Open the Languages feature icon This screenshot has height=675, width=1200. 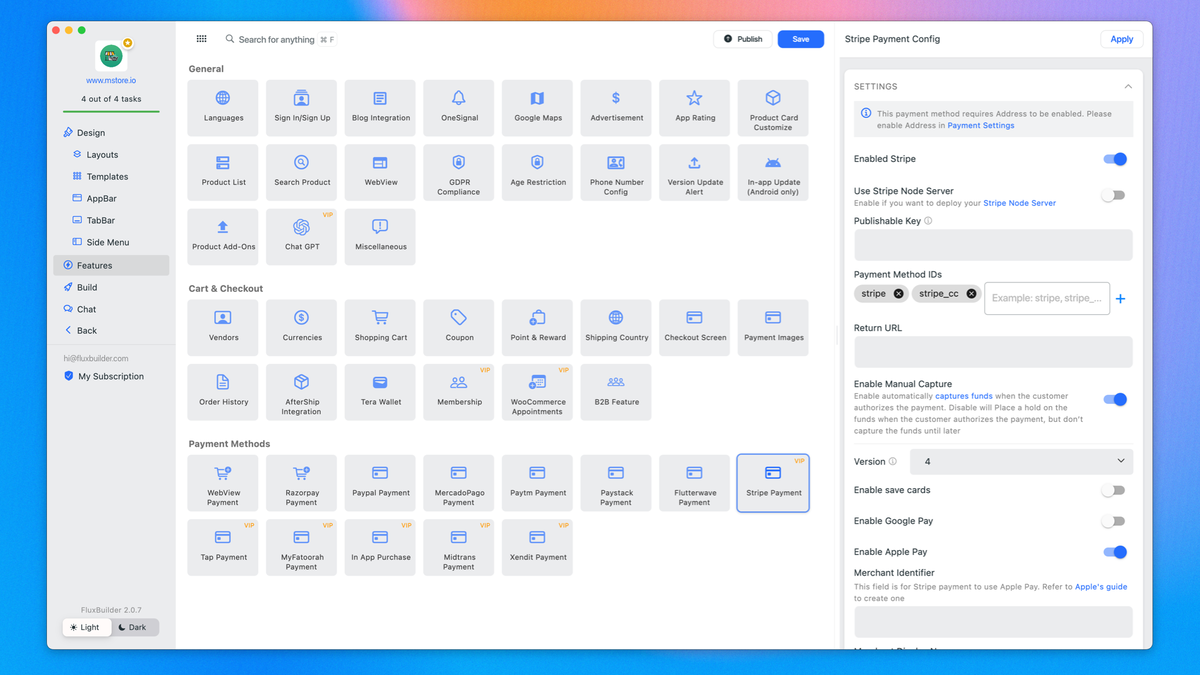tap(222, 107)
